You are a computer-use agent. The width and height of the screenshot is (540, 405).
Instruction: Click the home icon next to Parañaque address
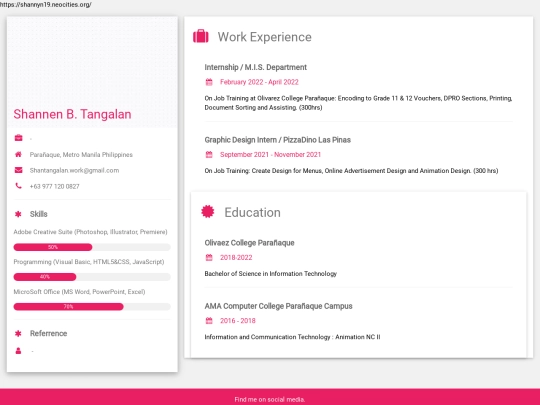click(18, 154)
